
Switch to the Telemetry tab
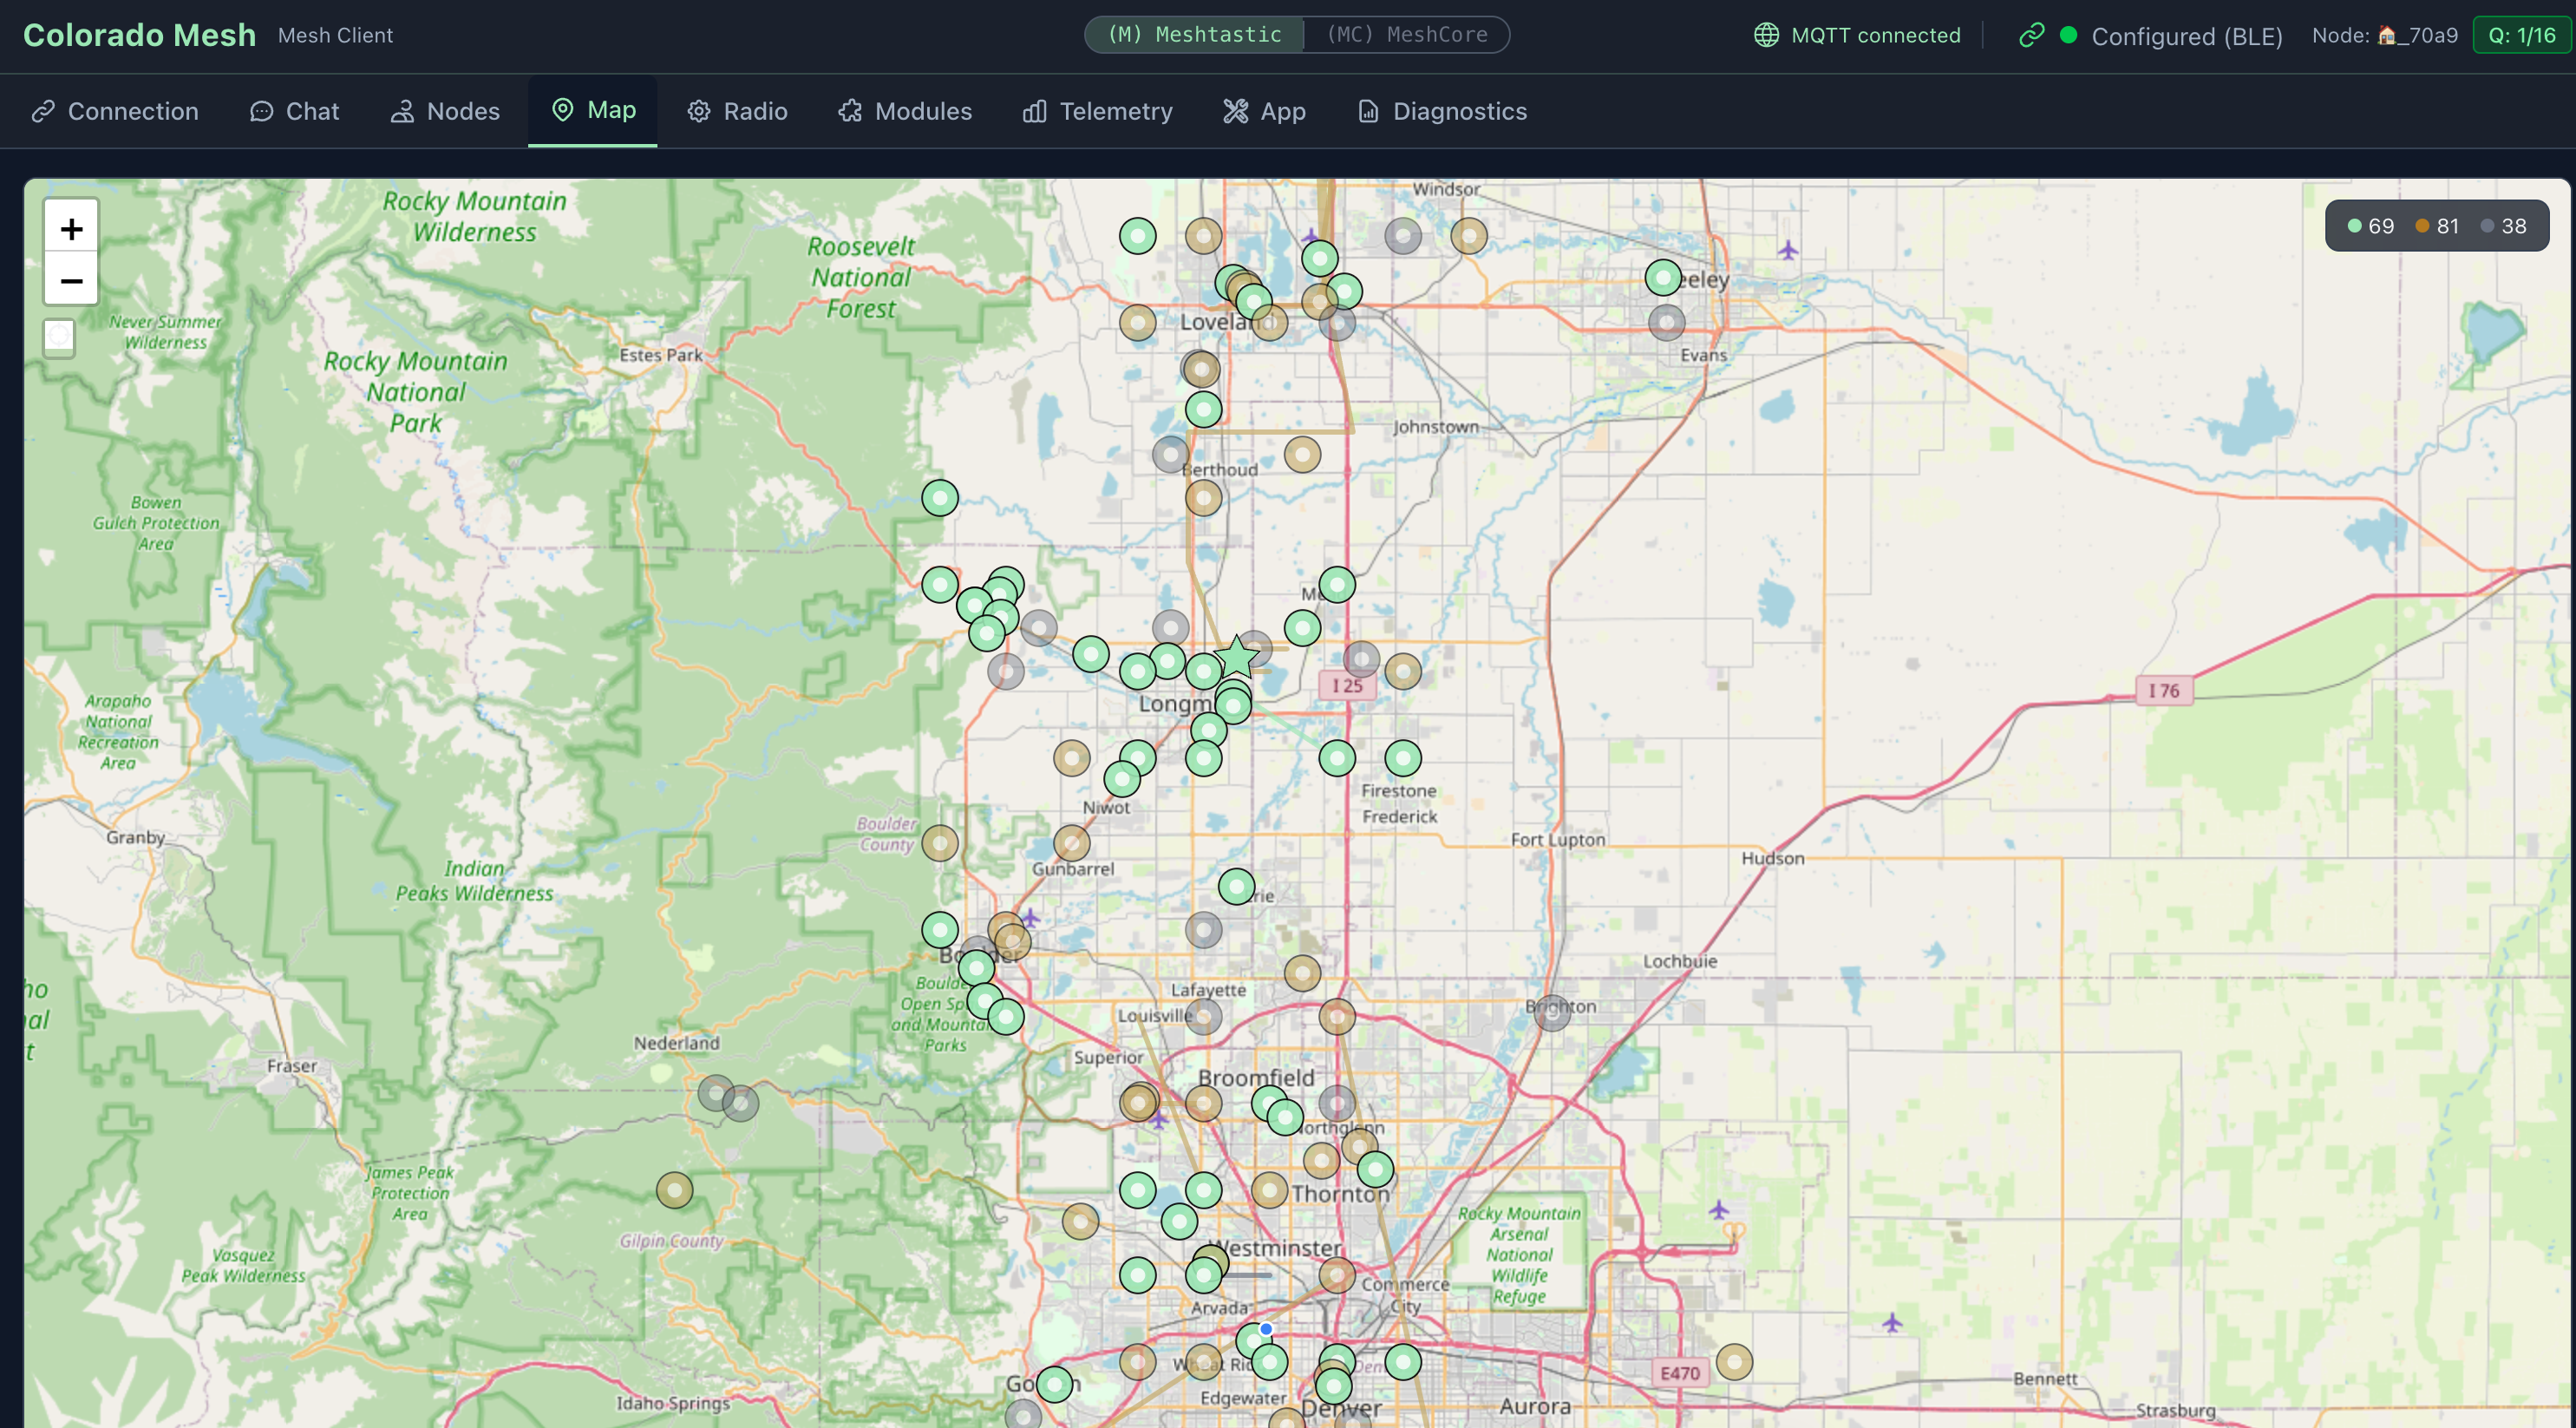tap(1098, 111)
